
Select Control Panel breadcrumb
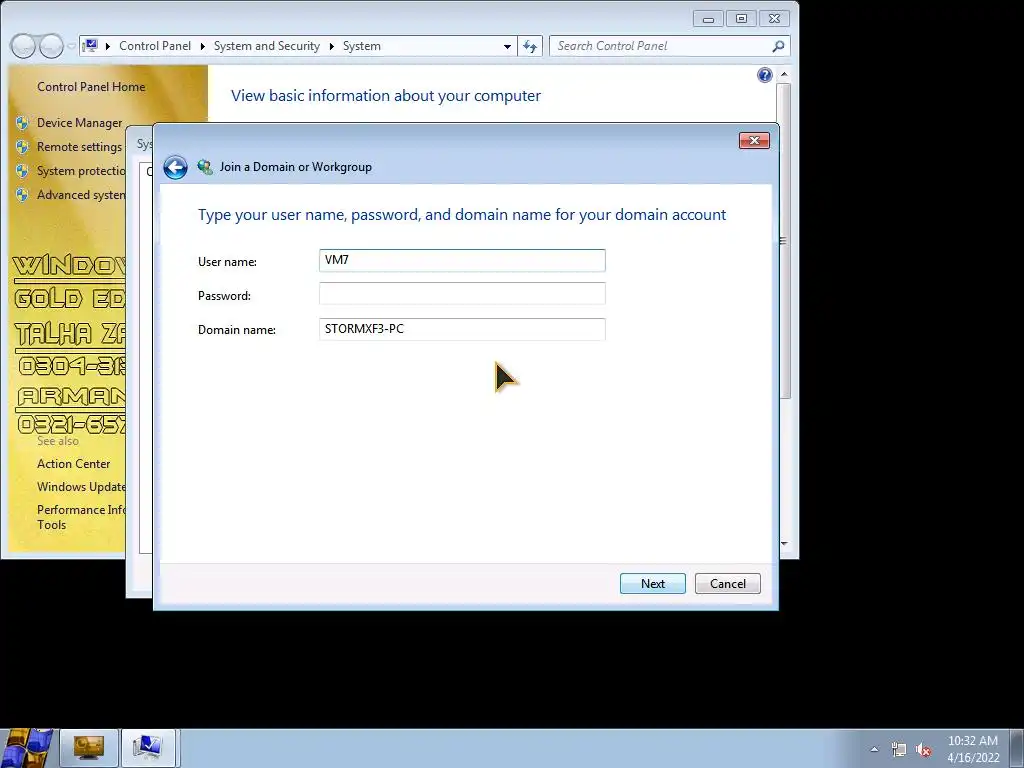155,46
